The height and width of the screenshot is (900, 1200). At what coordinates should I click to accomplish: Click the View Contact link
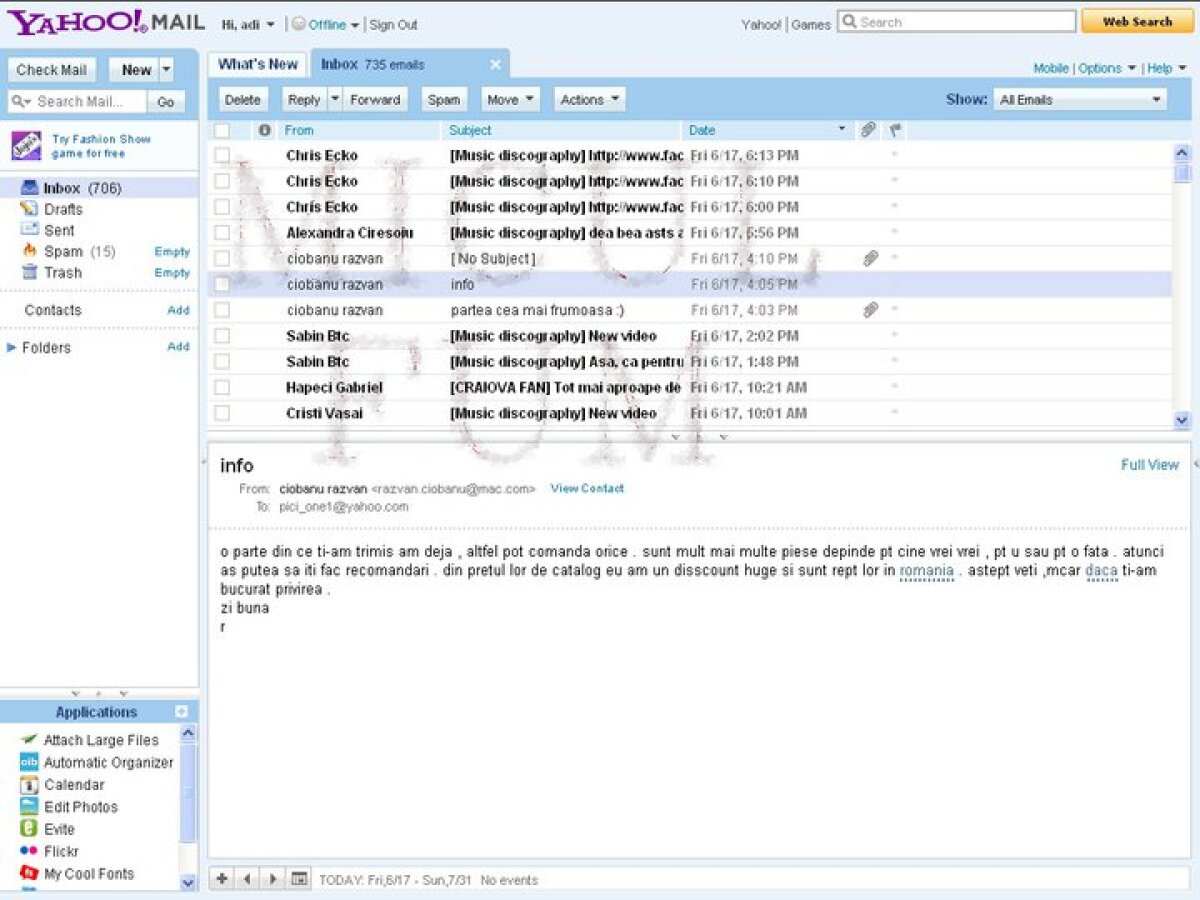point(587,488)
